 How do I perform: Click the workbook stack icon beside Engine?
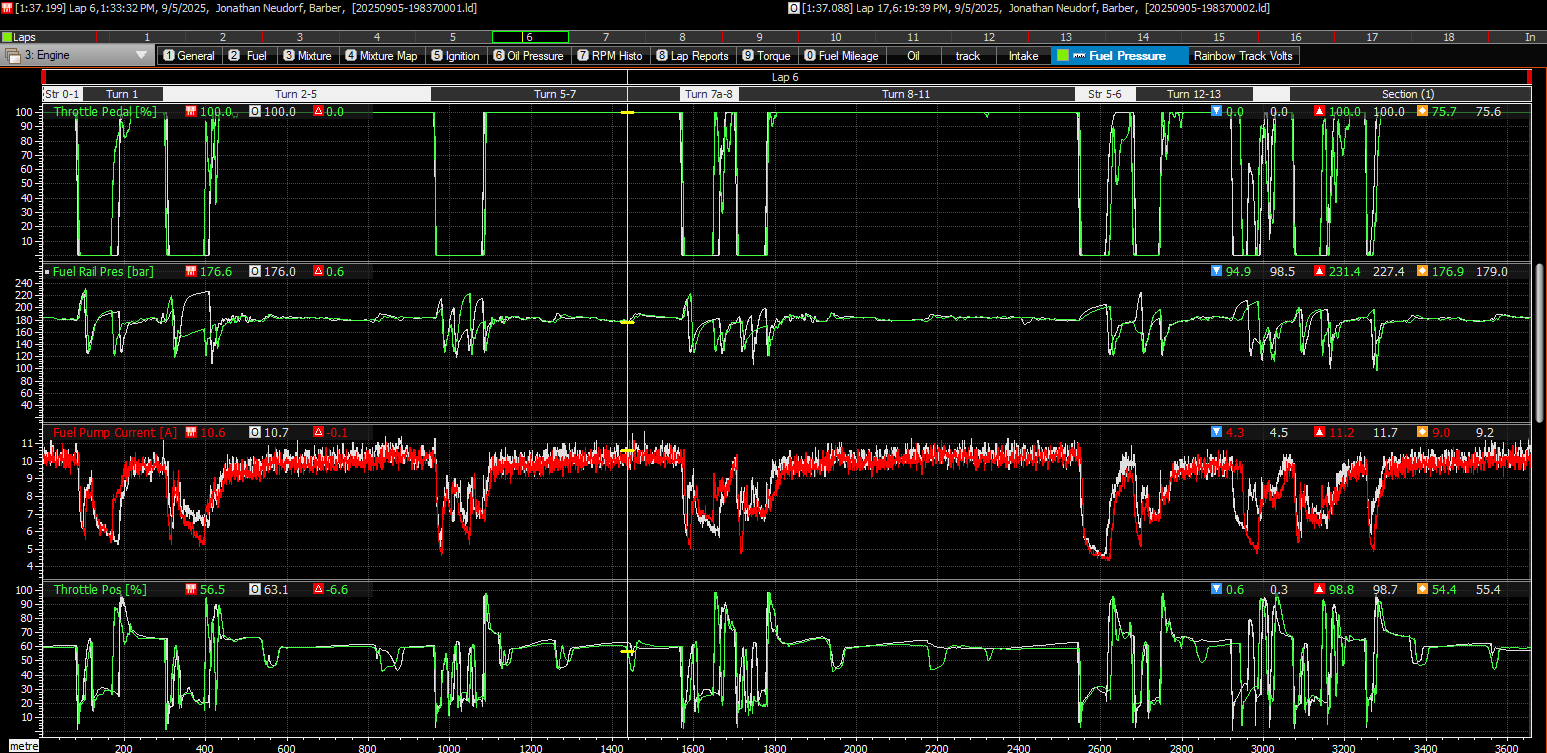[x=13, y=56]
